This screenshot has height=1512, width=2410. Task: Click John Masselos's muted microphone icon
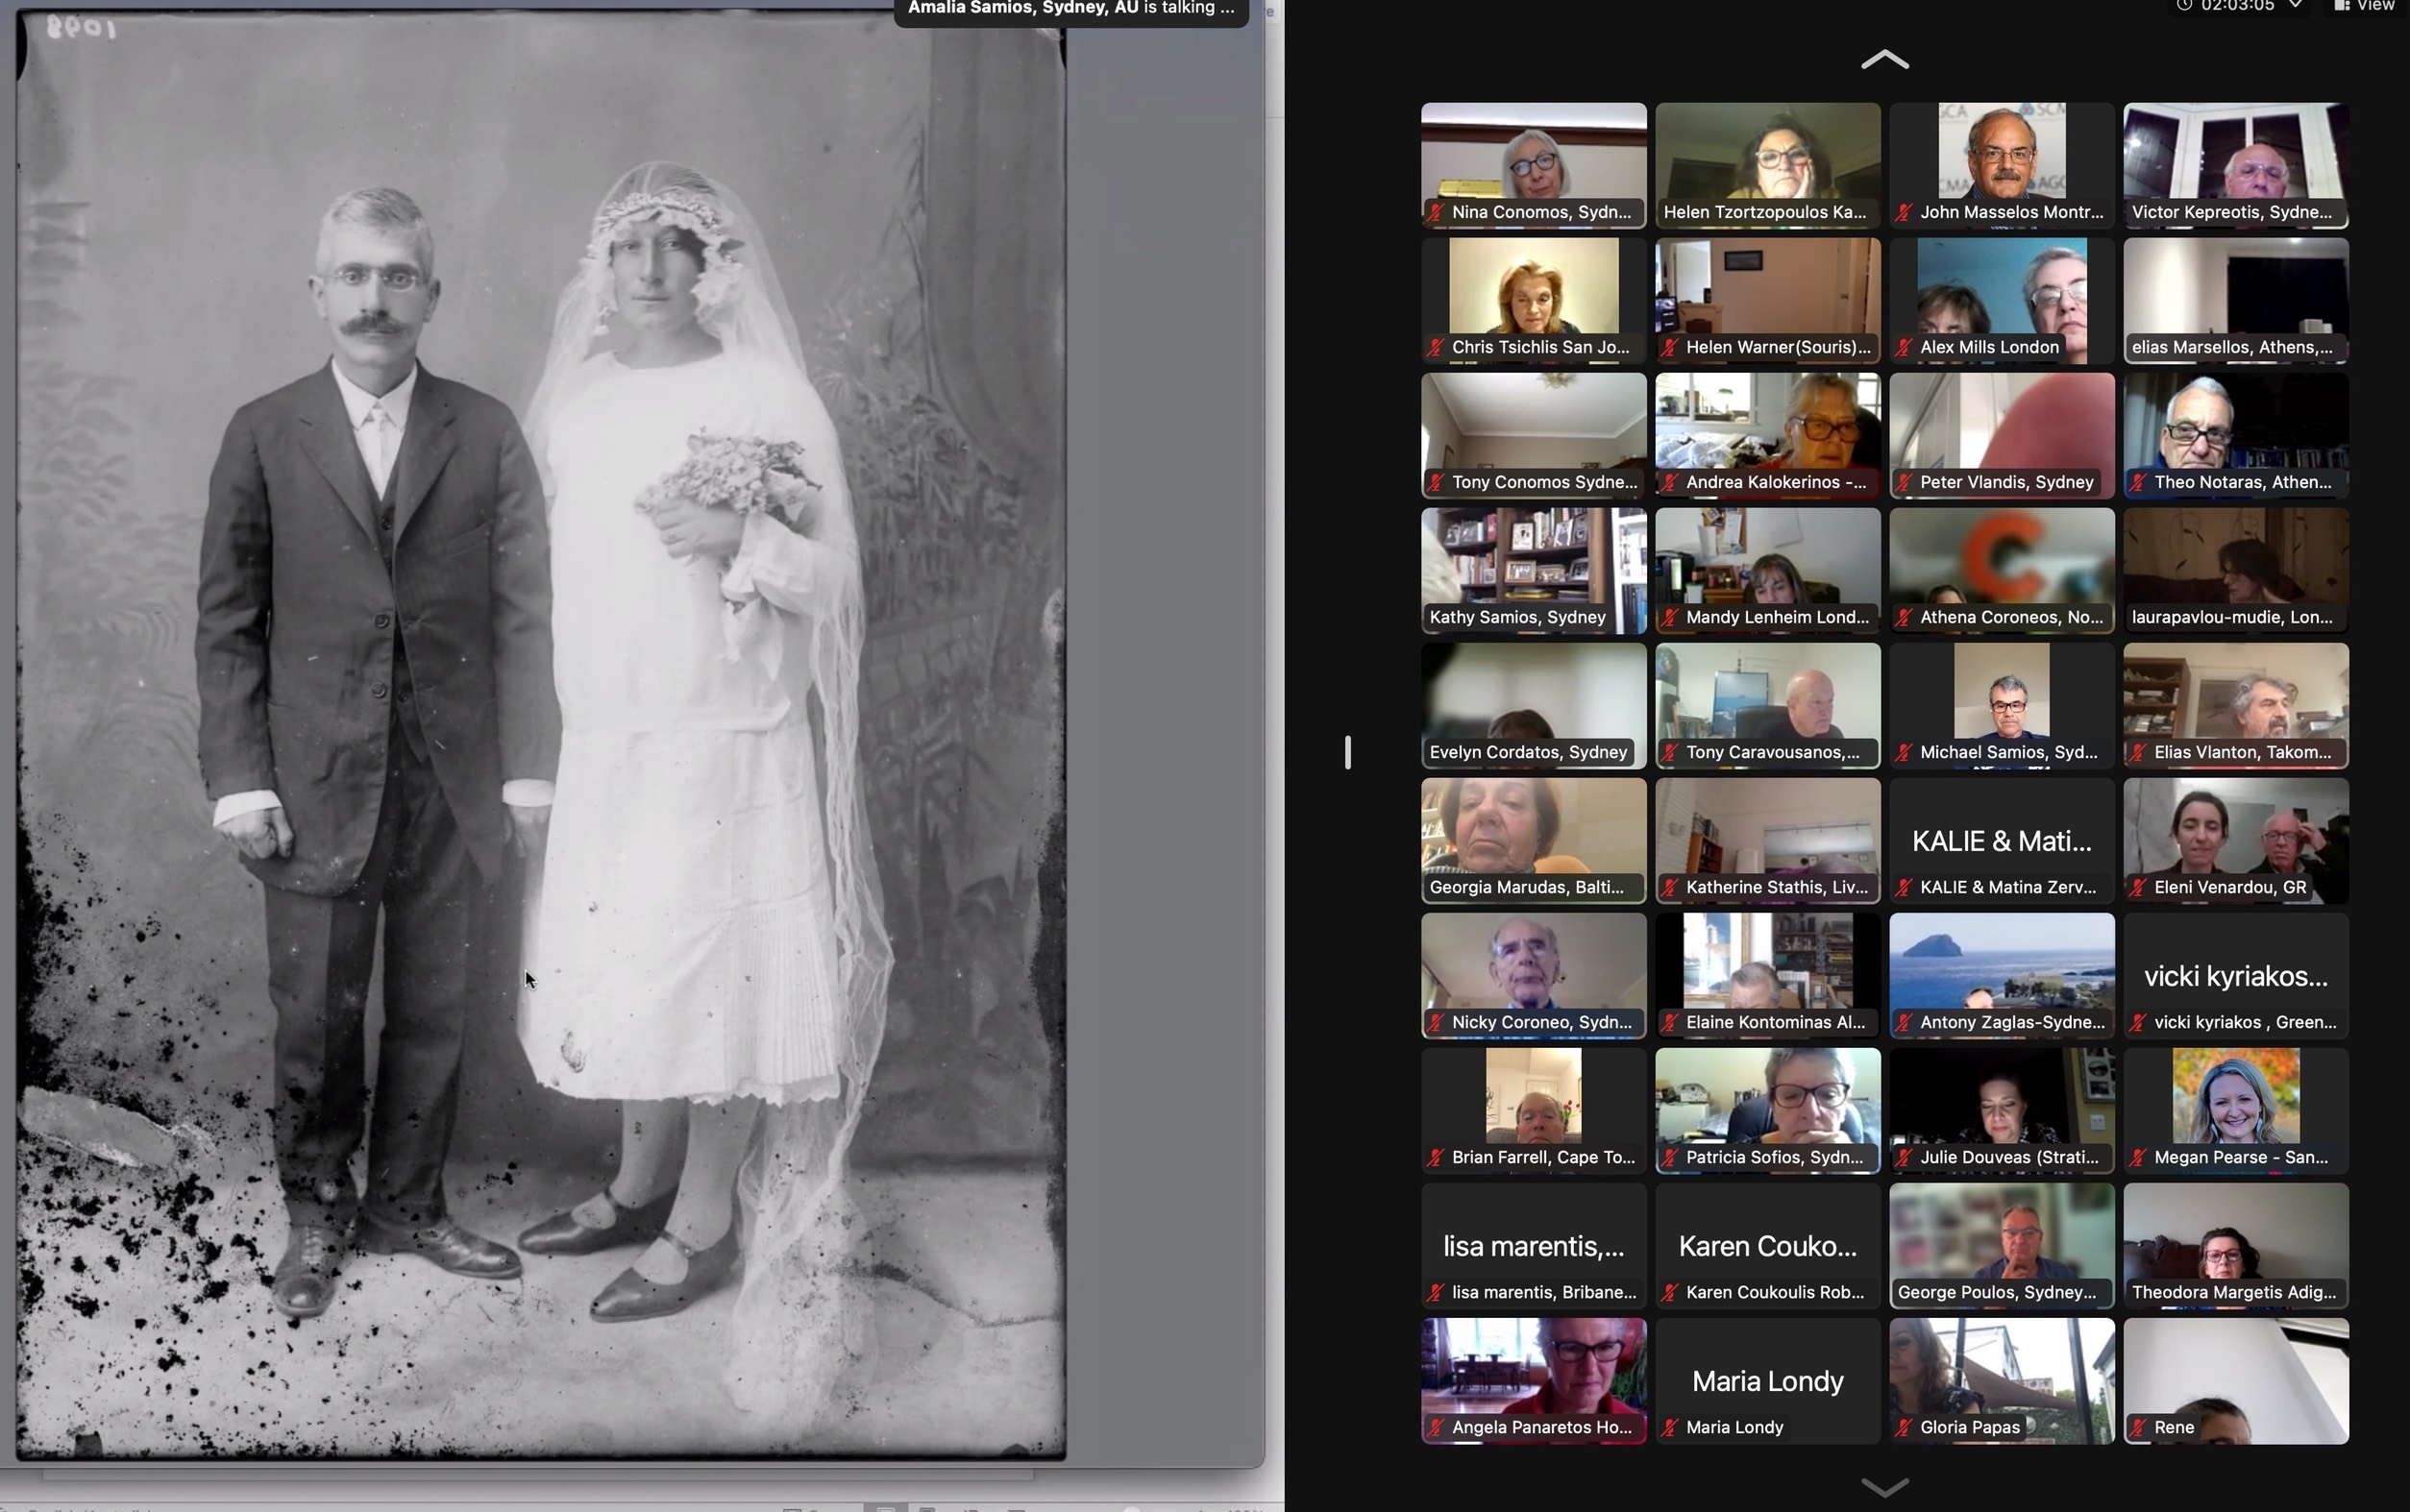coord(1904,212)
